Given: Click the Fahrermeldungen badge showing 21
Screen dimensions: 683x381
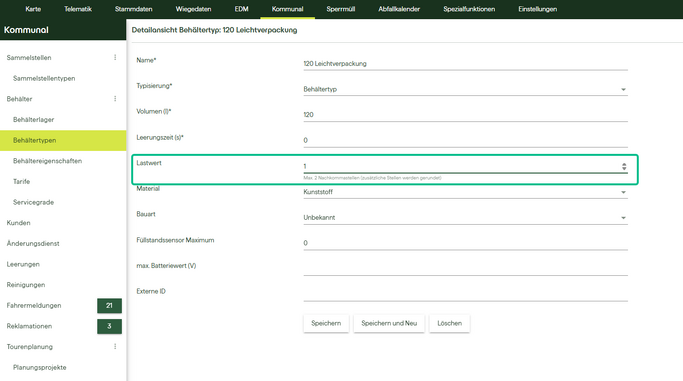Looking at the screenshot, I should point(109,306).
